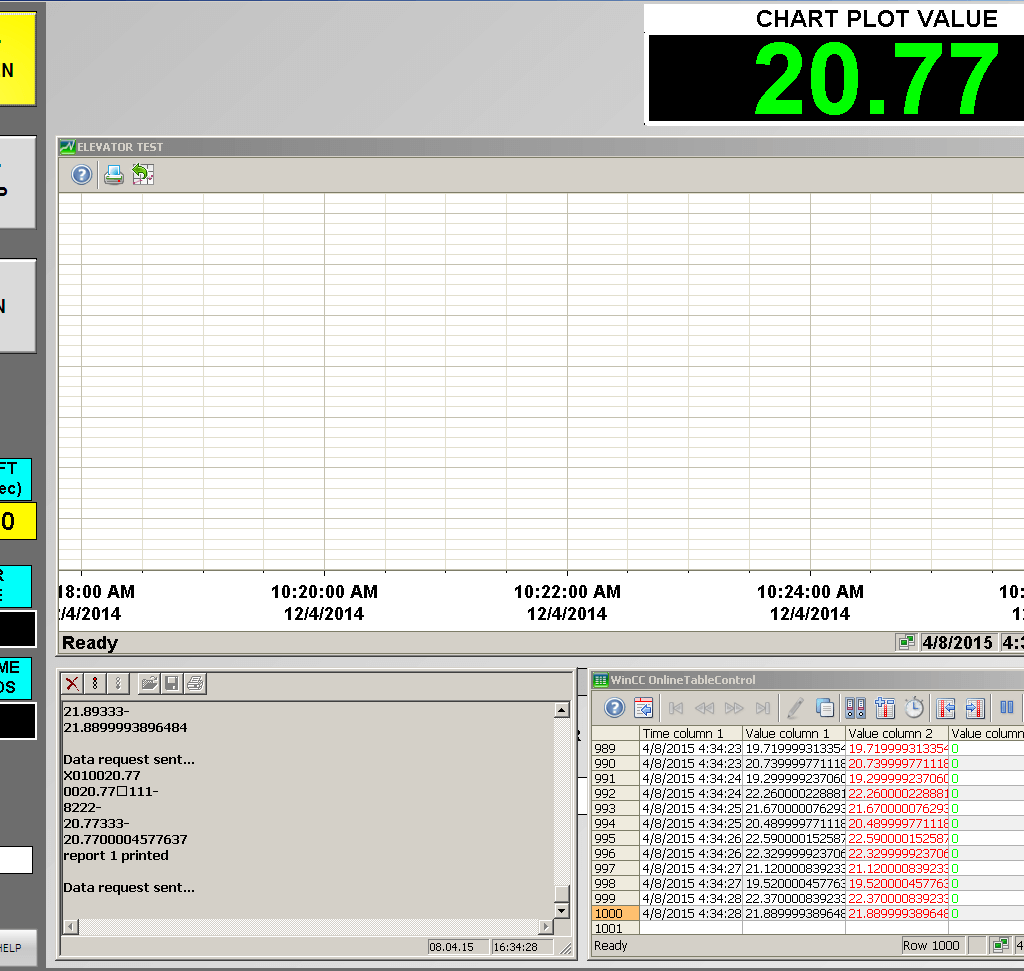Go to next data record in table
This screenshot has width=1024, height=971.
point(734,708)
